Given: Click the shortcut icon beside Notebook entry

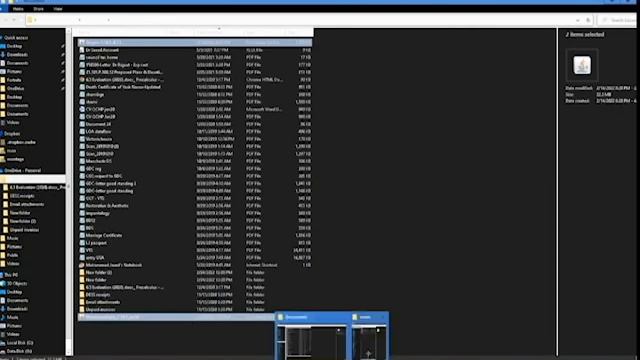Looking at the screenshot, I should [x=82, y=265].
